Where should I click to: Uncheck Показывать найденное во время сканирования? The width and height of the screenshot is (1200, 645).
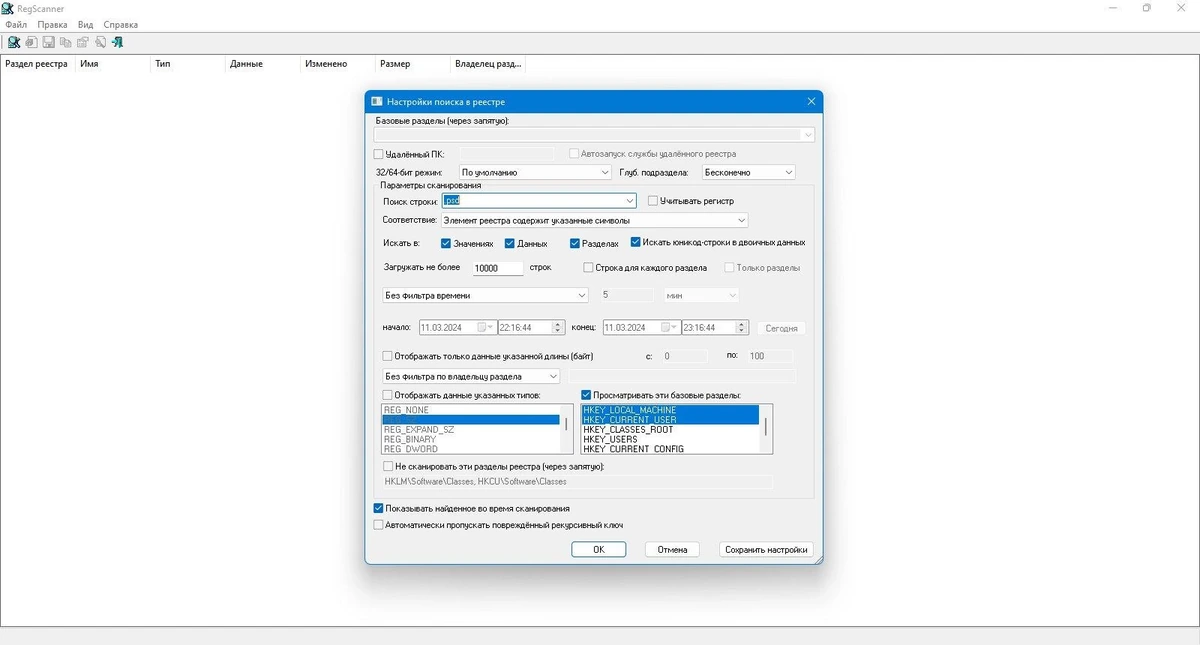(x=378, y=509)
